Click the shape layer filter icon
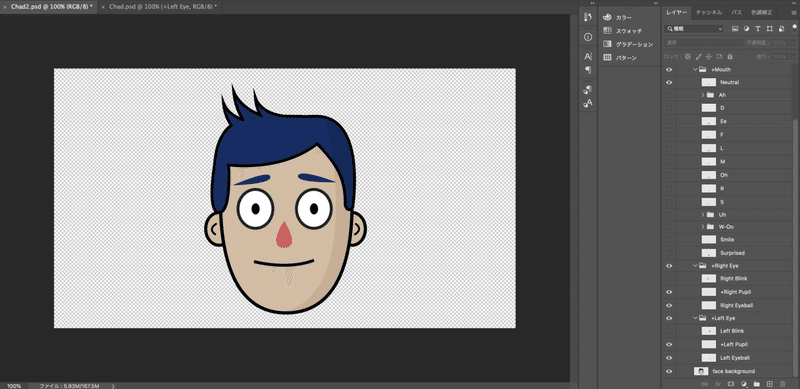Image resolution: width=800 pixels, height=389 pixels. click(769, 29)
